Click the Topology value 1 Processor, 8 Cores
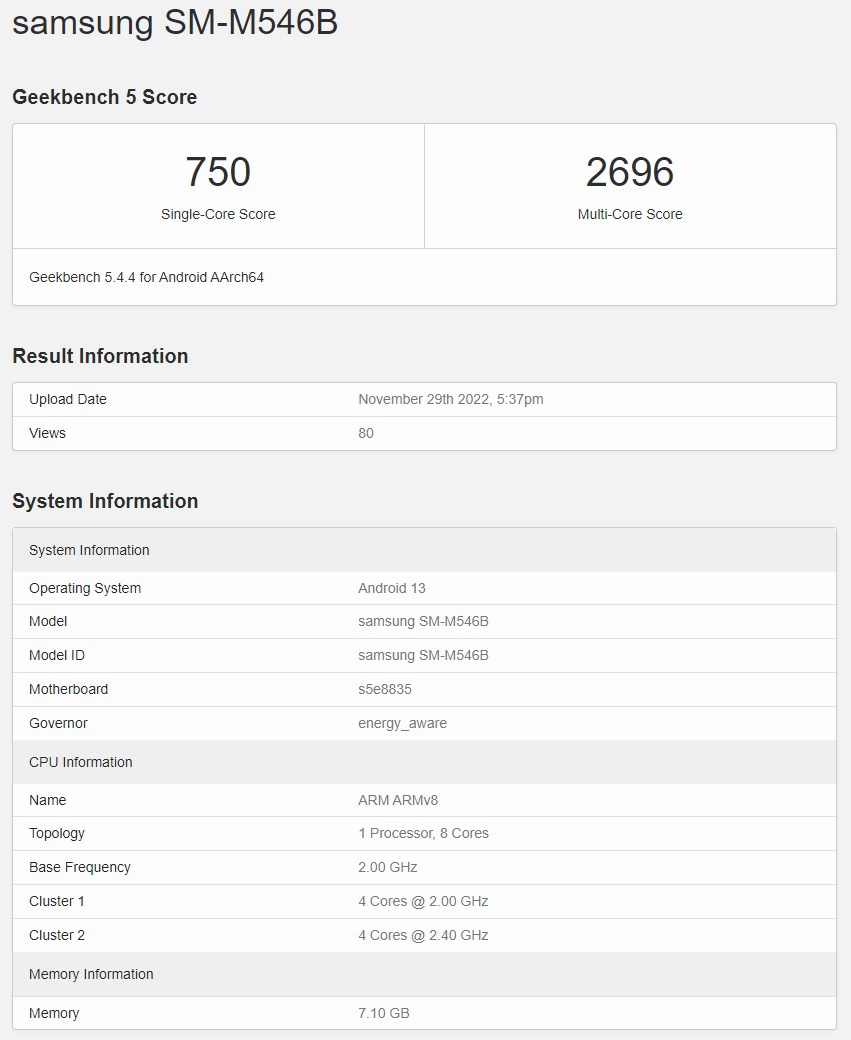851x1040 pixels. 423,833
